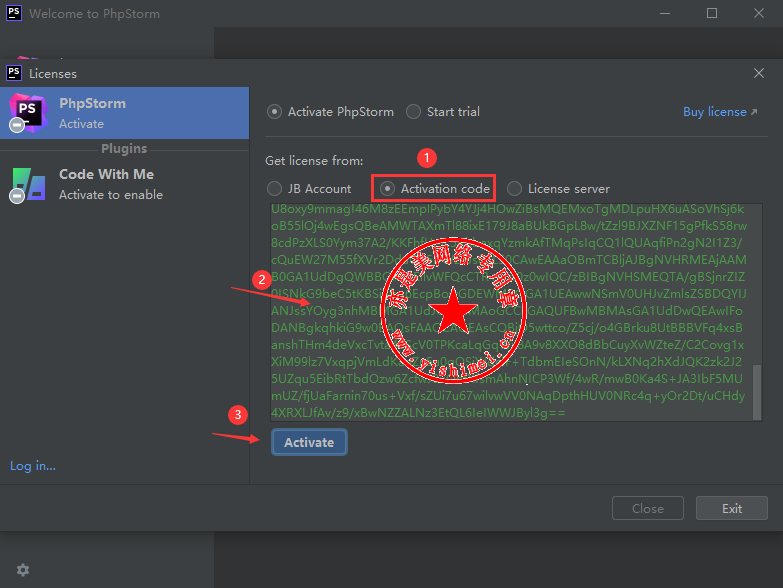Open the Buy license link
Image resolution: width=783 pixels, height=588 pixels.
(720, 112)
